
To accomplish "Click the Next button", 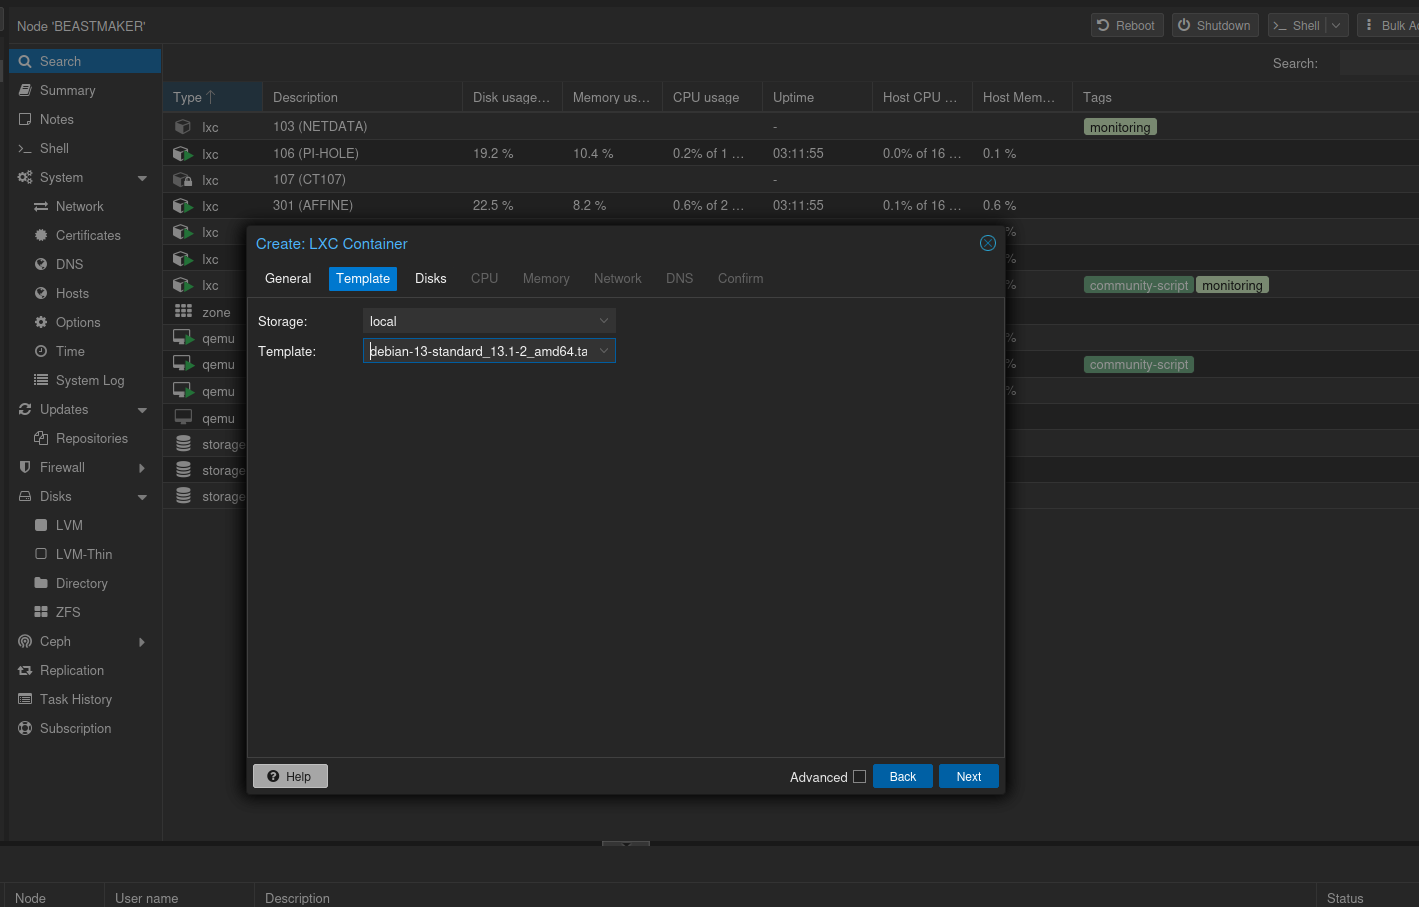I will pos(969,776).
